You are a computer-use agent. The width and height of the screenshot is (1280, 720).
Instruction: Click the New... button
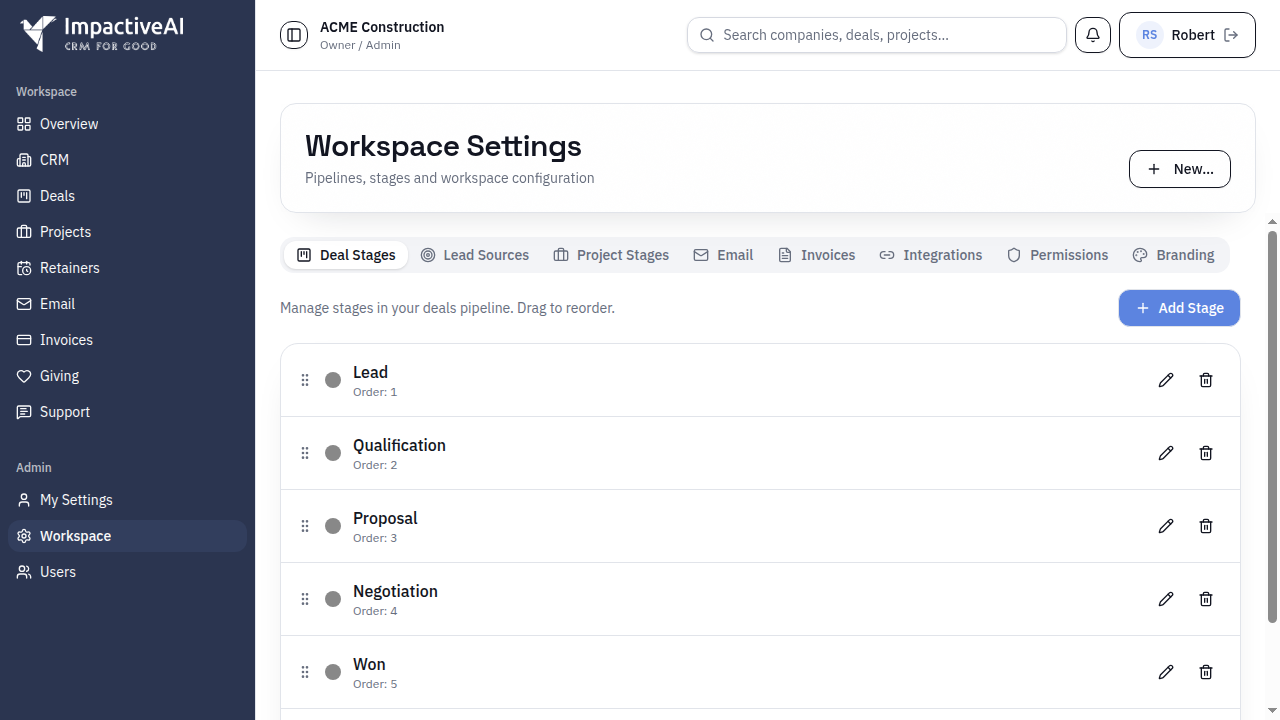point(1179,168)
